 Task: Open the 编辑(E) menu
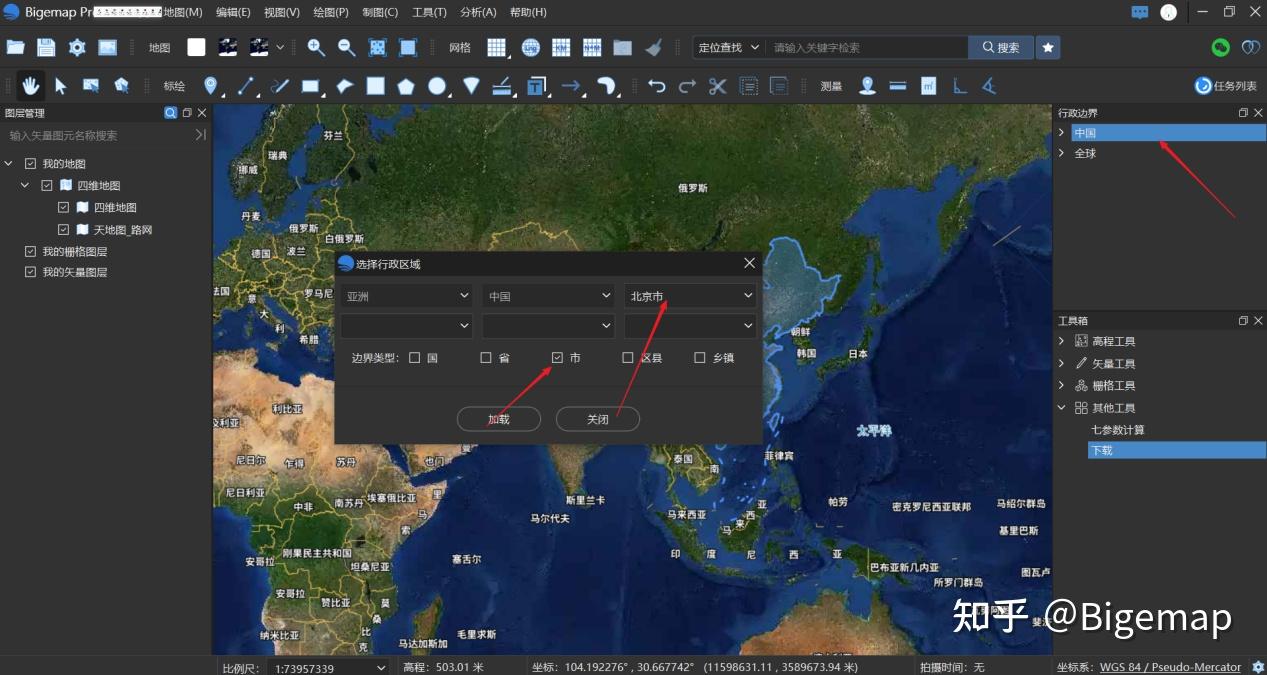pos(233,12)
